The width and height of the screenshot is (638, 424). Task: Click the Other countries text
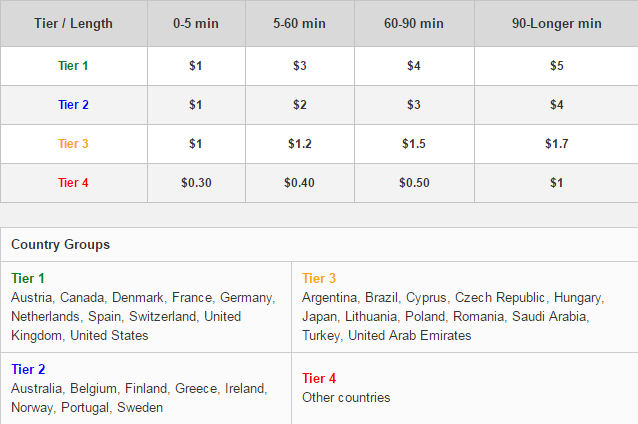[346, 398]
